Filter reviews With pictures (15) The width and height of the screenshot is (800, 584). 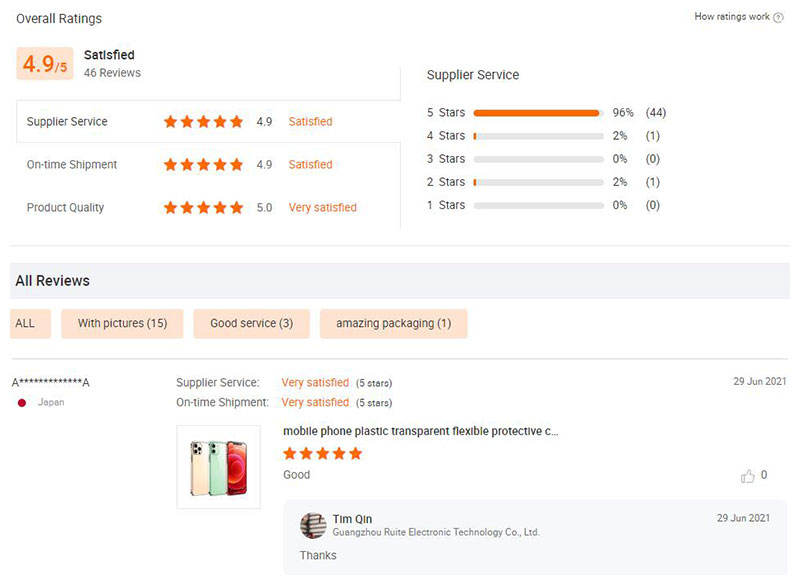tap(122, 324)
